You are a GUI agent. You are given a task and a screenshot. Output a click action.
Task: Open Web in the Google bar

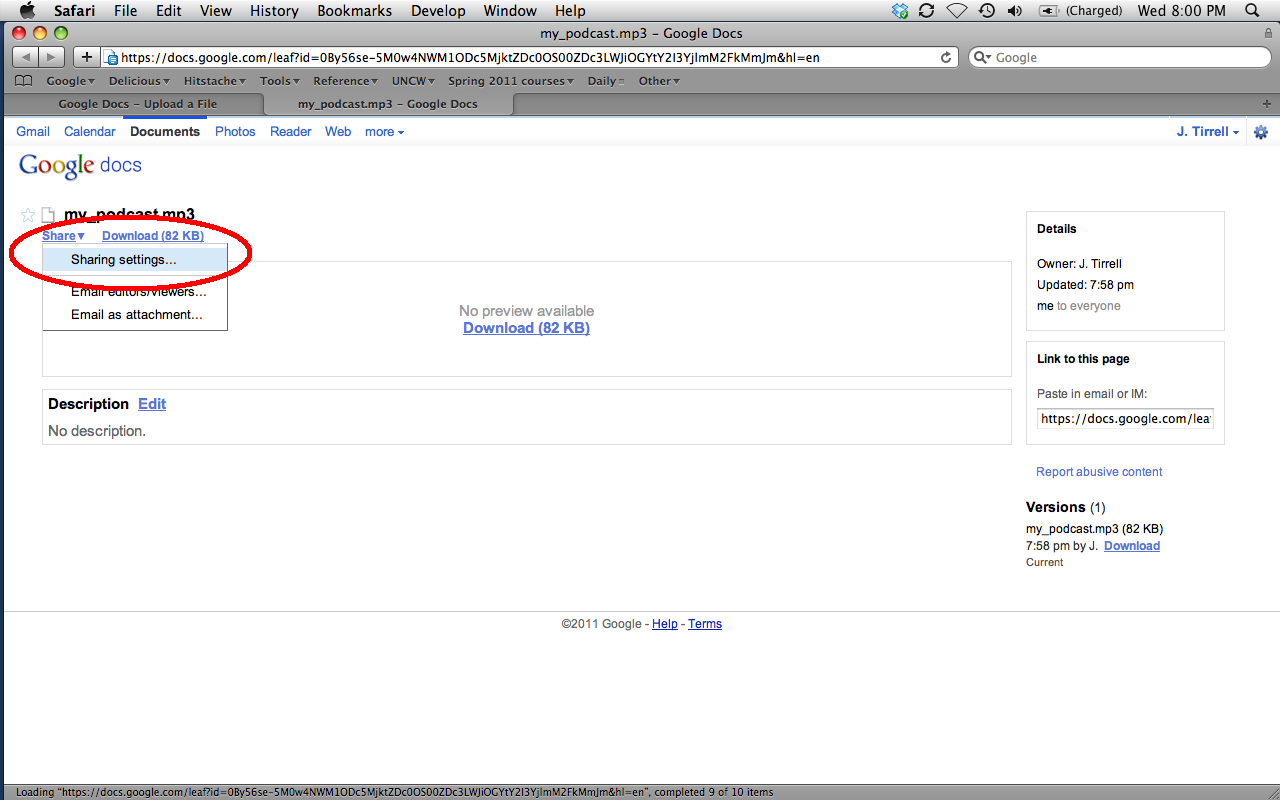tap(338, 132)
